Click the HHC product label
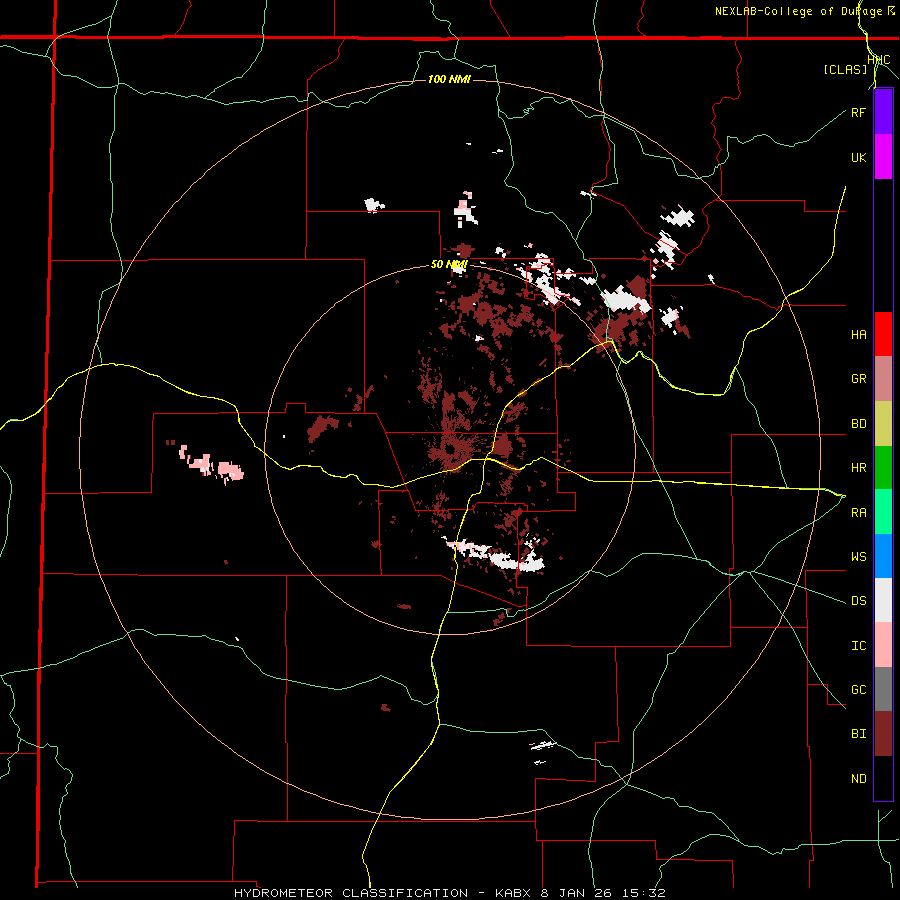This screenshot has width=900, height=900. coord(879,60)
